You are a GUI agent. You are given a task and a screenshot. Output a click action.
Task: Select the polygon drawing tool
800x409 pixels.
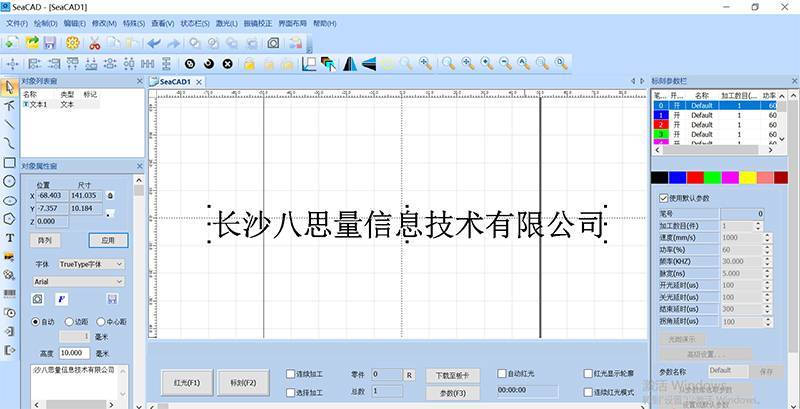[9, 219]
